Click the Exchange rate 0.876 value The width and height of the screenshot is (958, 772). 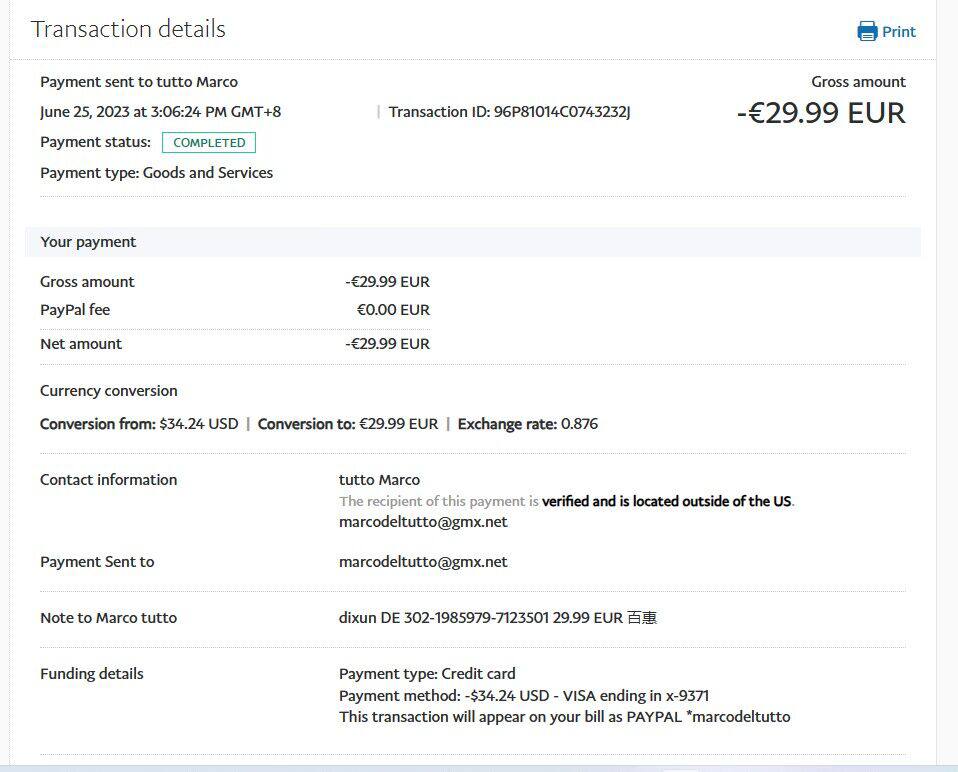[x=579, y=424]
